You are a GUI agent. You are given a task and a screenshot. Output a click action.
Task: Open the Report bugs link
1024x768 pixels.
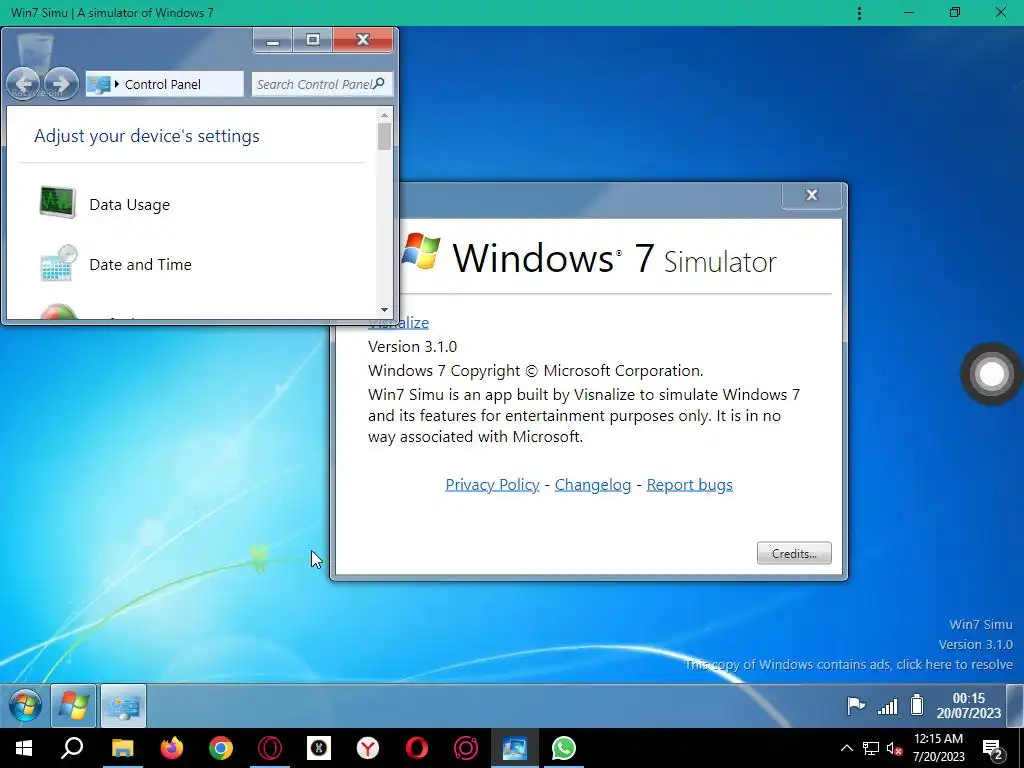pos(690,485)
